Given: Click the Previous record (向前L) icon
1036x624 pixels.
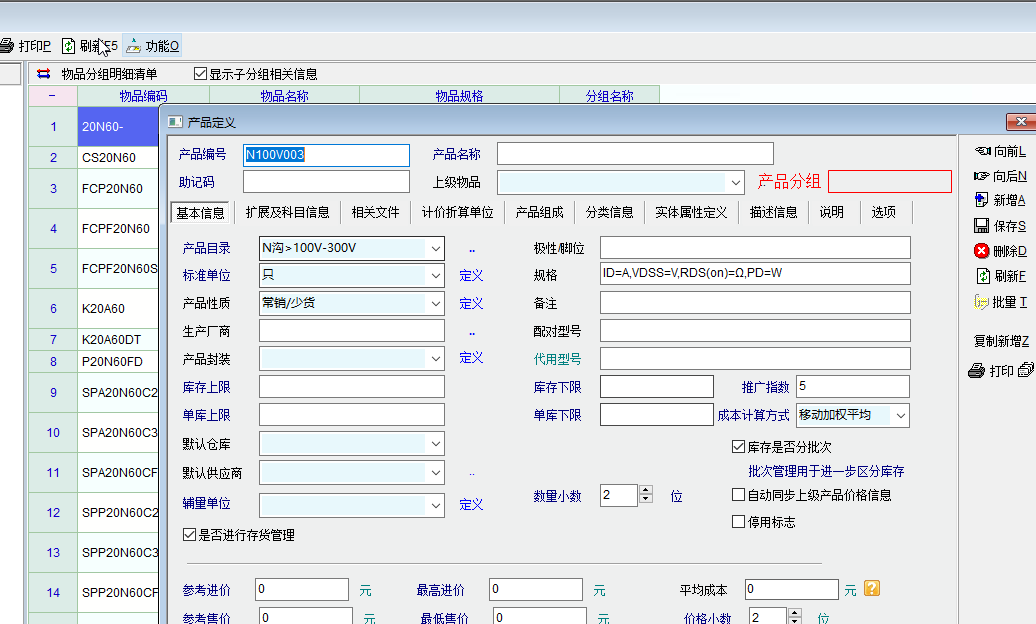Looking at the screenshot, I should (x=981, y=151).
